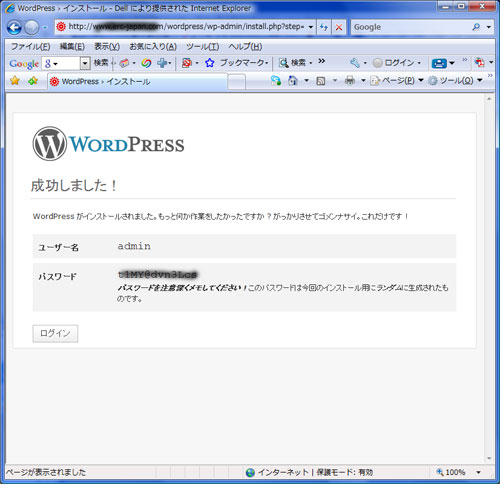This screenshot has height=484, width=500.
Task: Open the ヘルプ(H) menu
Action: point(245,46)
